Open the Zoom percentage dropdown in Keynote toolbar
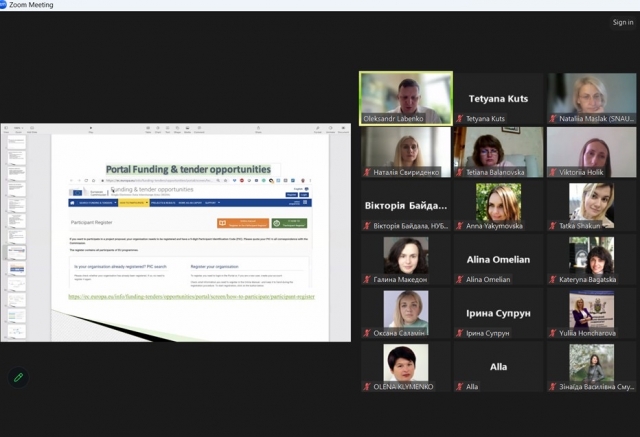The width and height of the screenshot is (640, 437). click(x=18, y=129)
